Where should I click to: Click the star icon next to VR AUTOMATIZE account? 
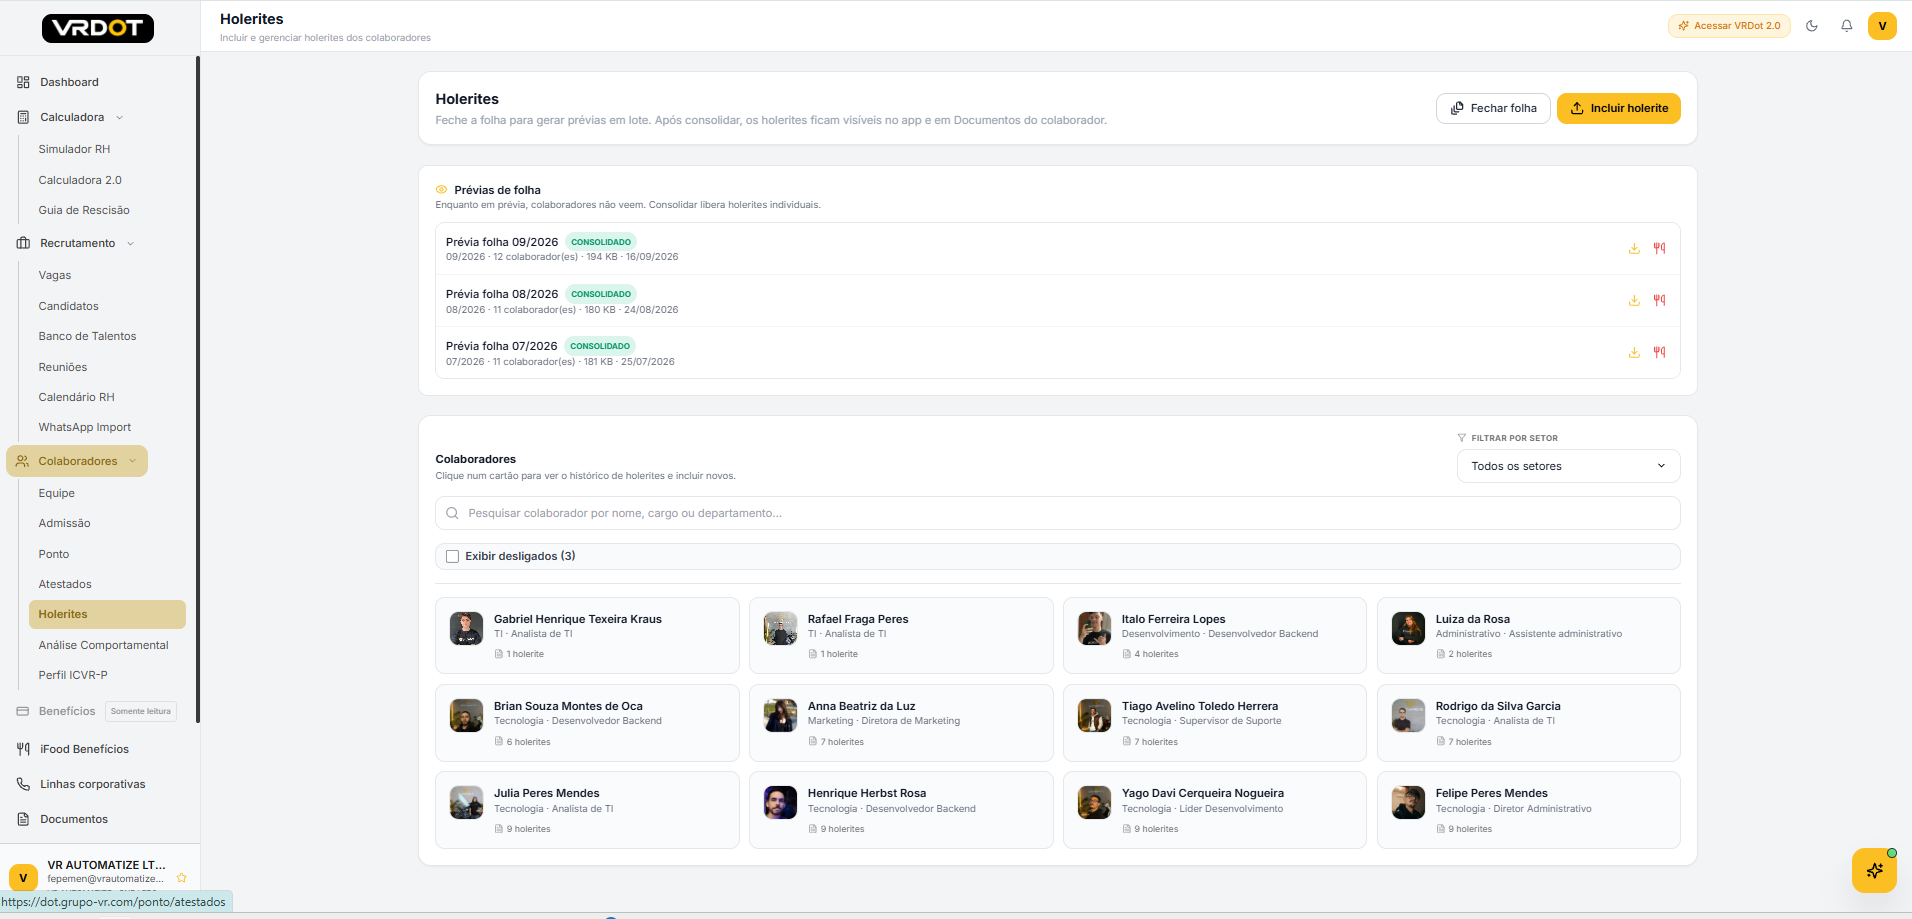click(x=181, y=878)
